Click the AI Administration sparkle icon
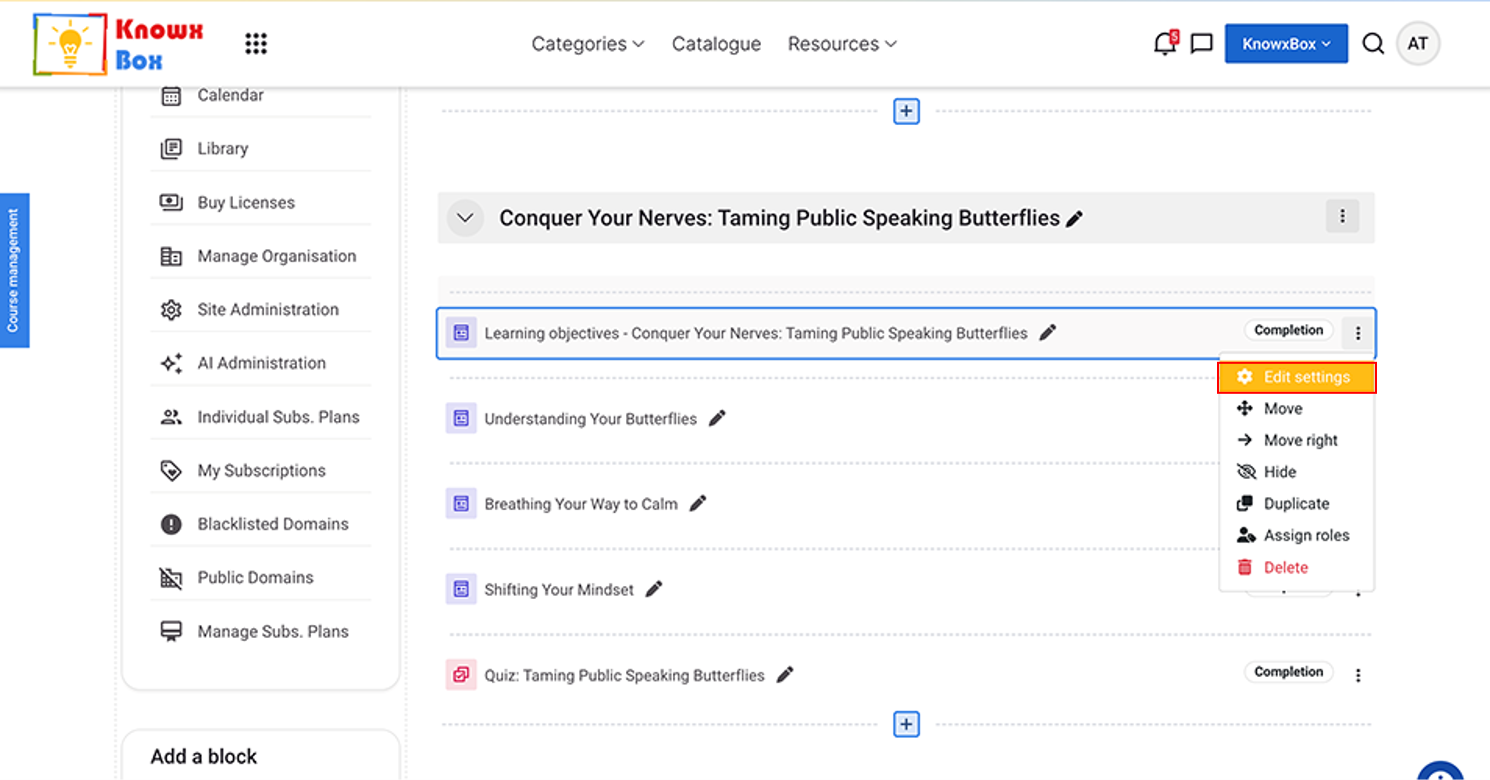Screen dimensions: 1490x780 tap(171, 363)
